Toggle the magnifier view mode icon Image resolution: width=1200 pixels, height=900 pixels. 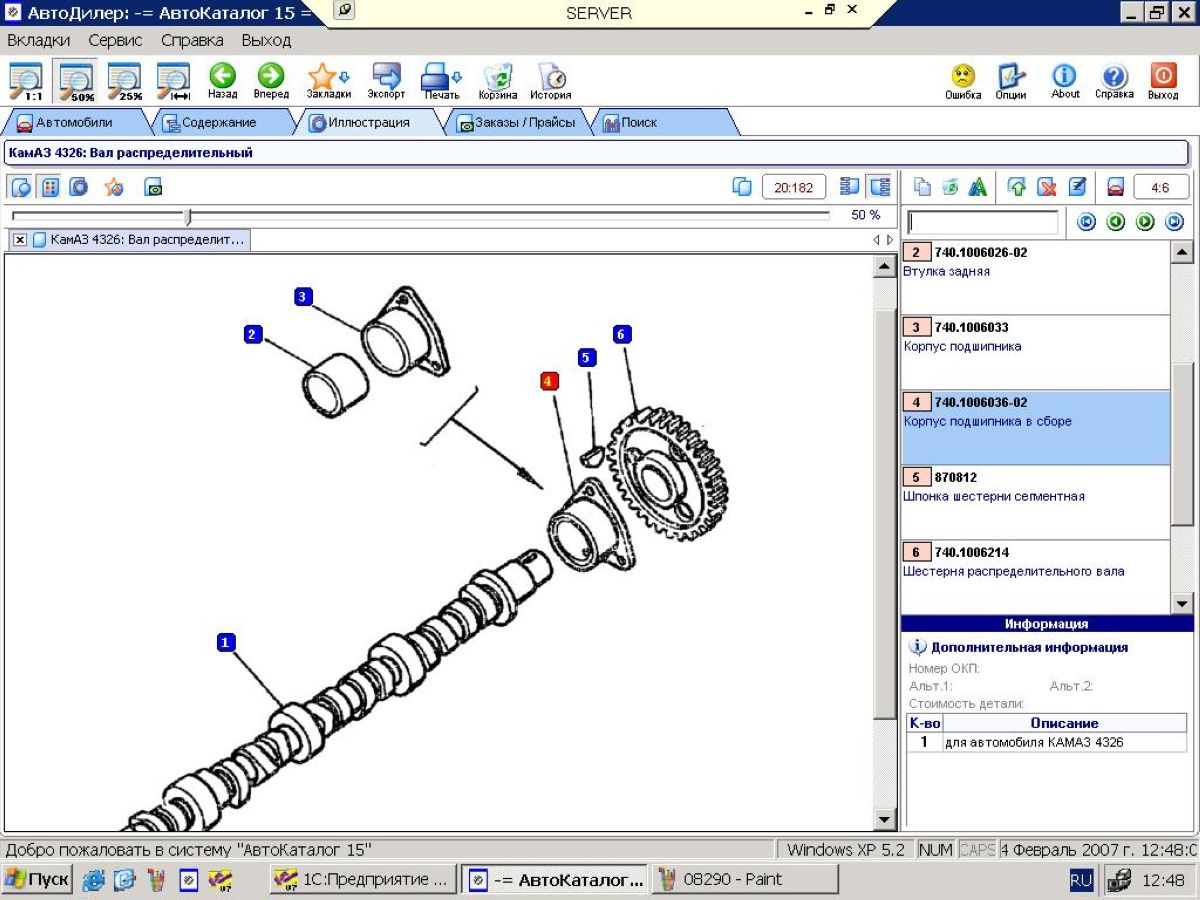(21, 187)
